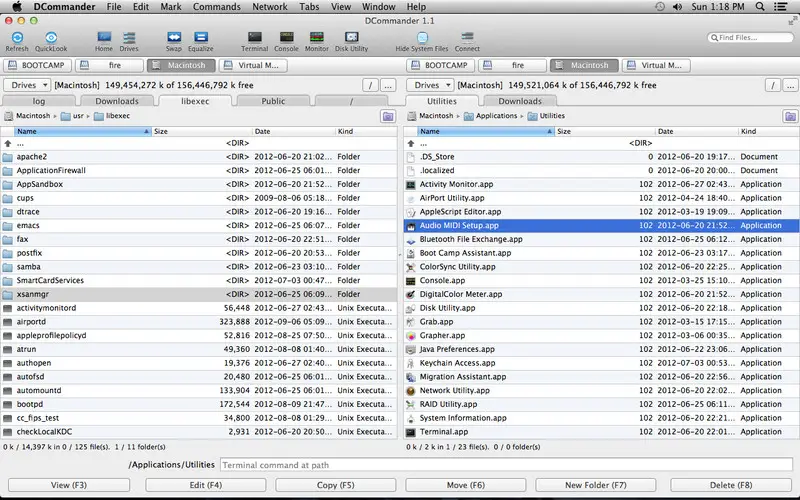This screenshot has height=500, width=800.
Task: Select left panel BOOTCAMP drive button
Action: 38,65
